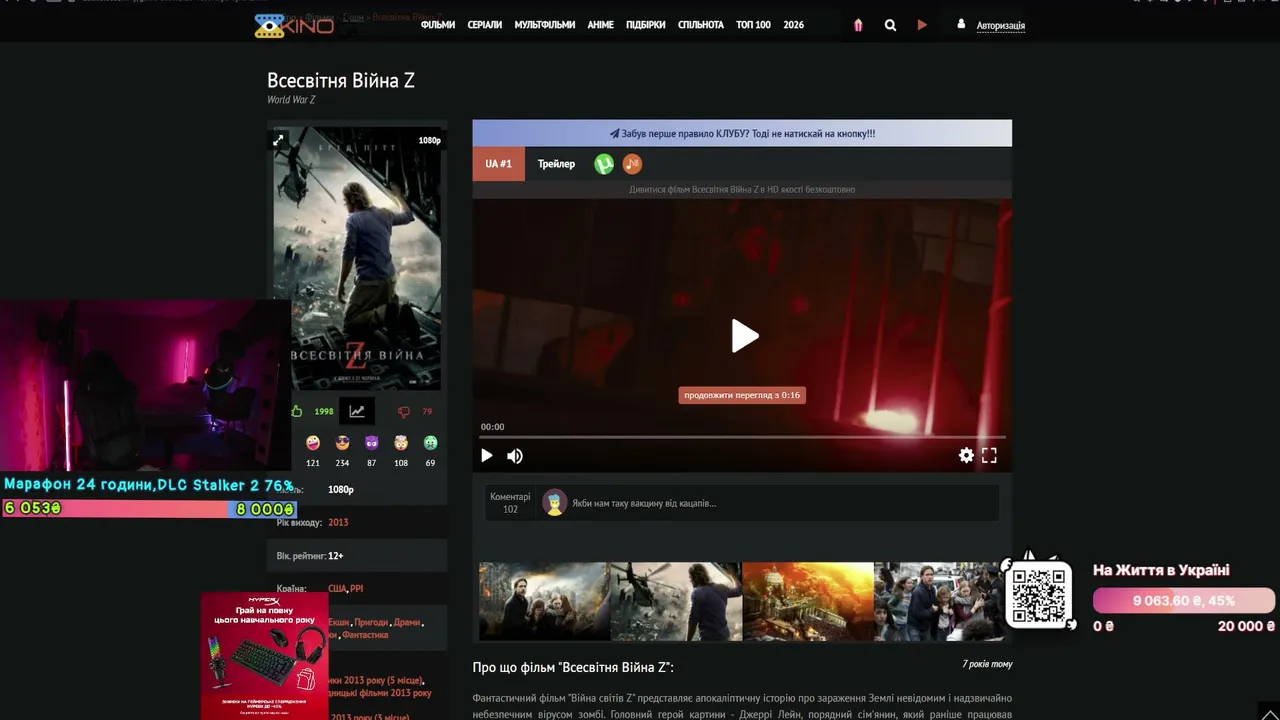Click the marathon donation goal progress bar

(149, 509)
